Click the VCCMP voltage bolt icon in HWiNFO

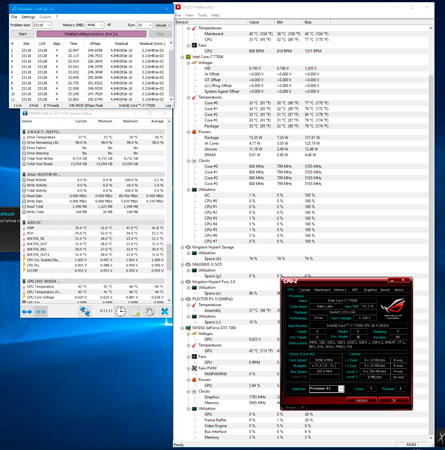tap(24, 270)
